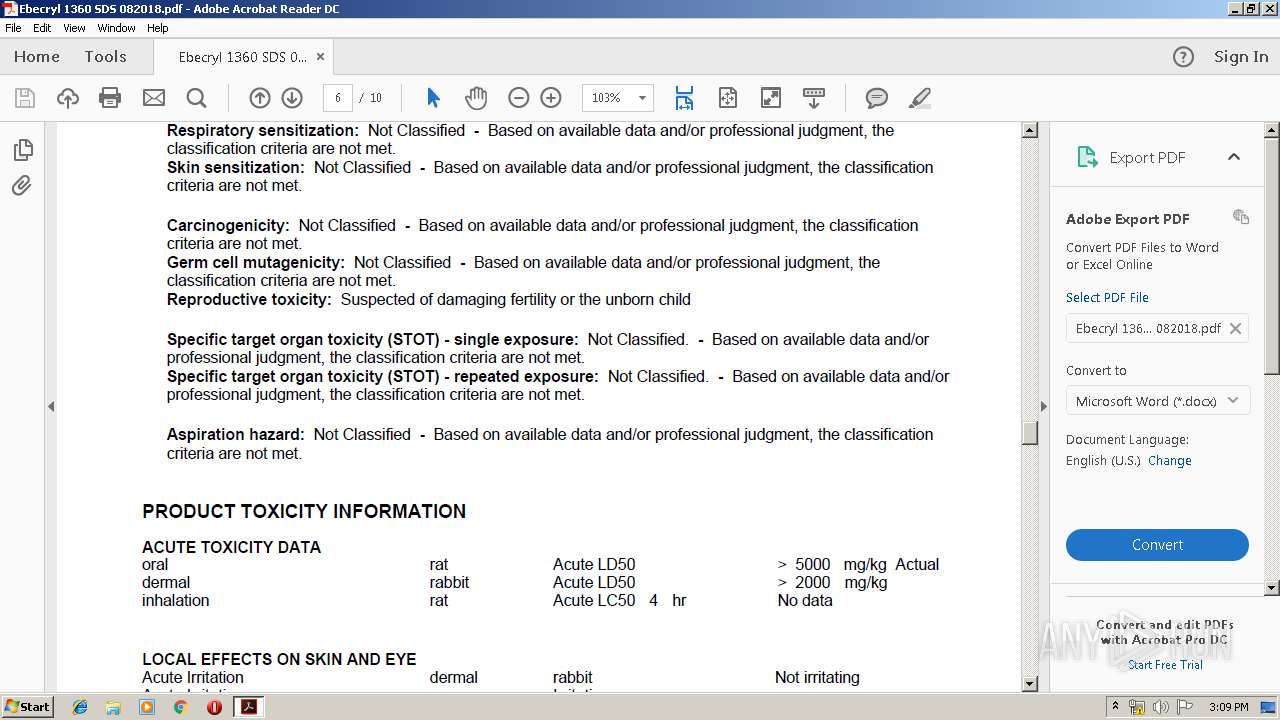
Task: Click the Convert button
Action: point(1157,545)
